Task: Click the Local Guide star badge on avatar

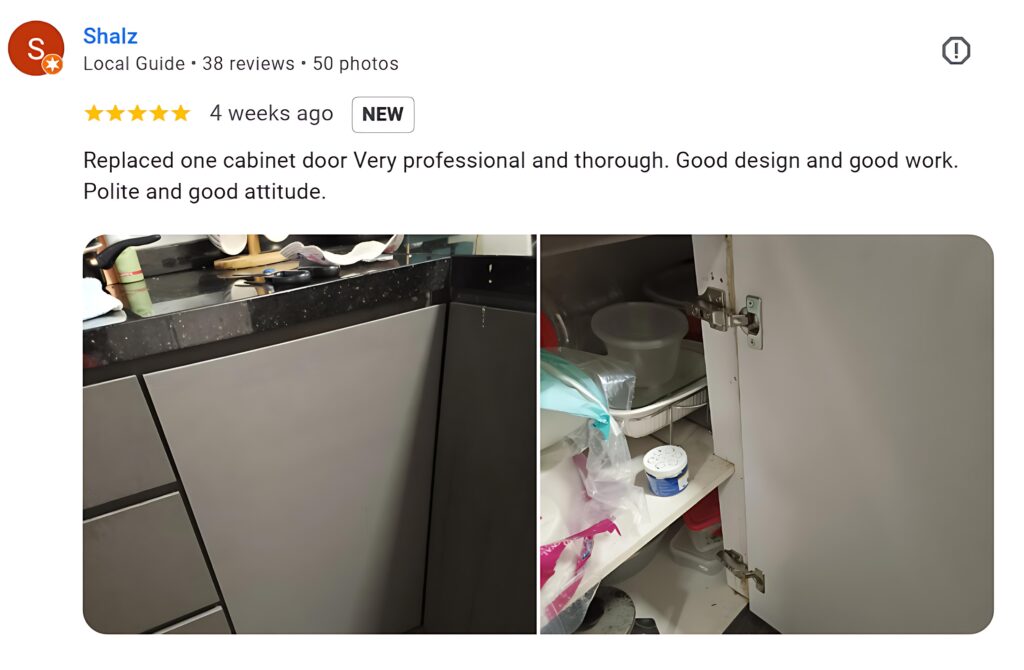Action: tap(53, 65)
